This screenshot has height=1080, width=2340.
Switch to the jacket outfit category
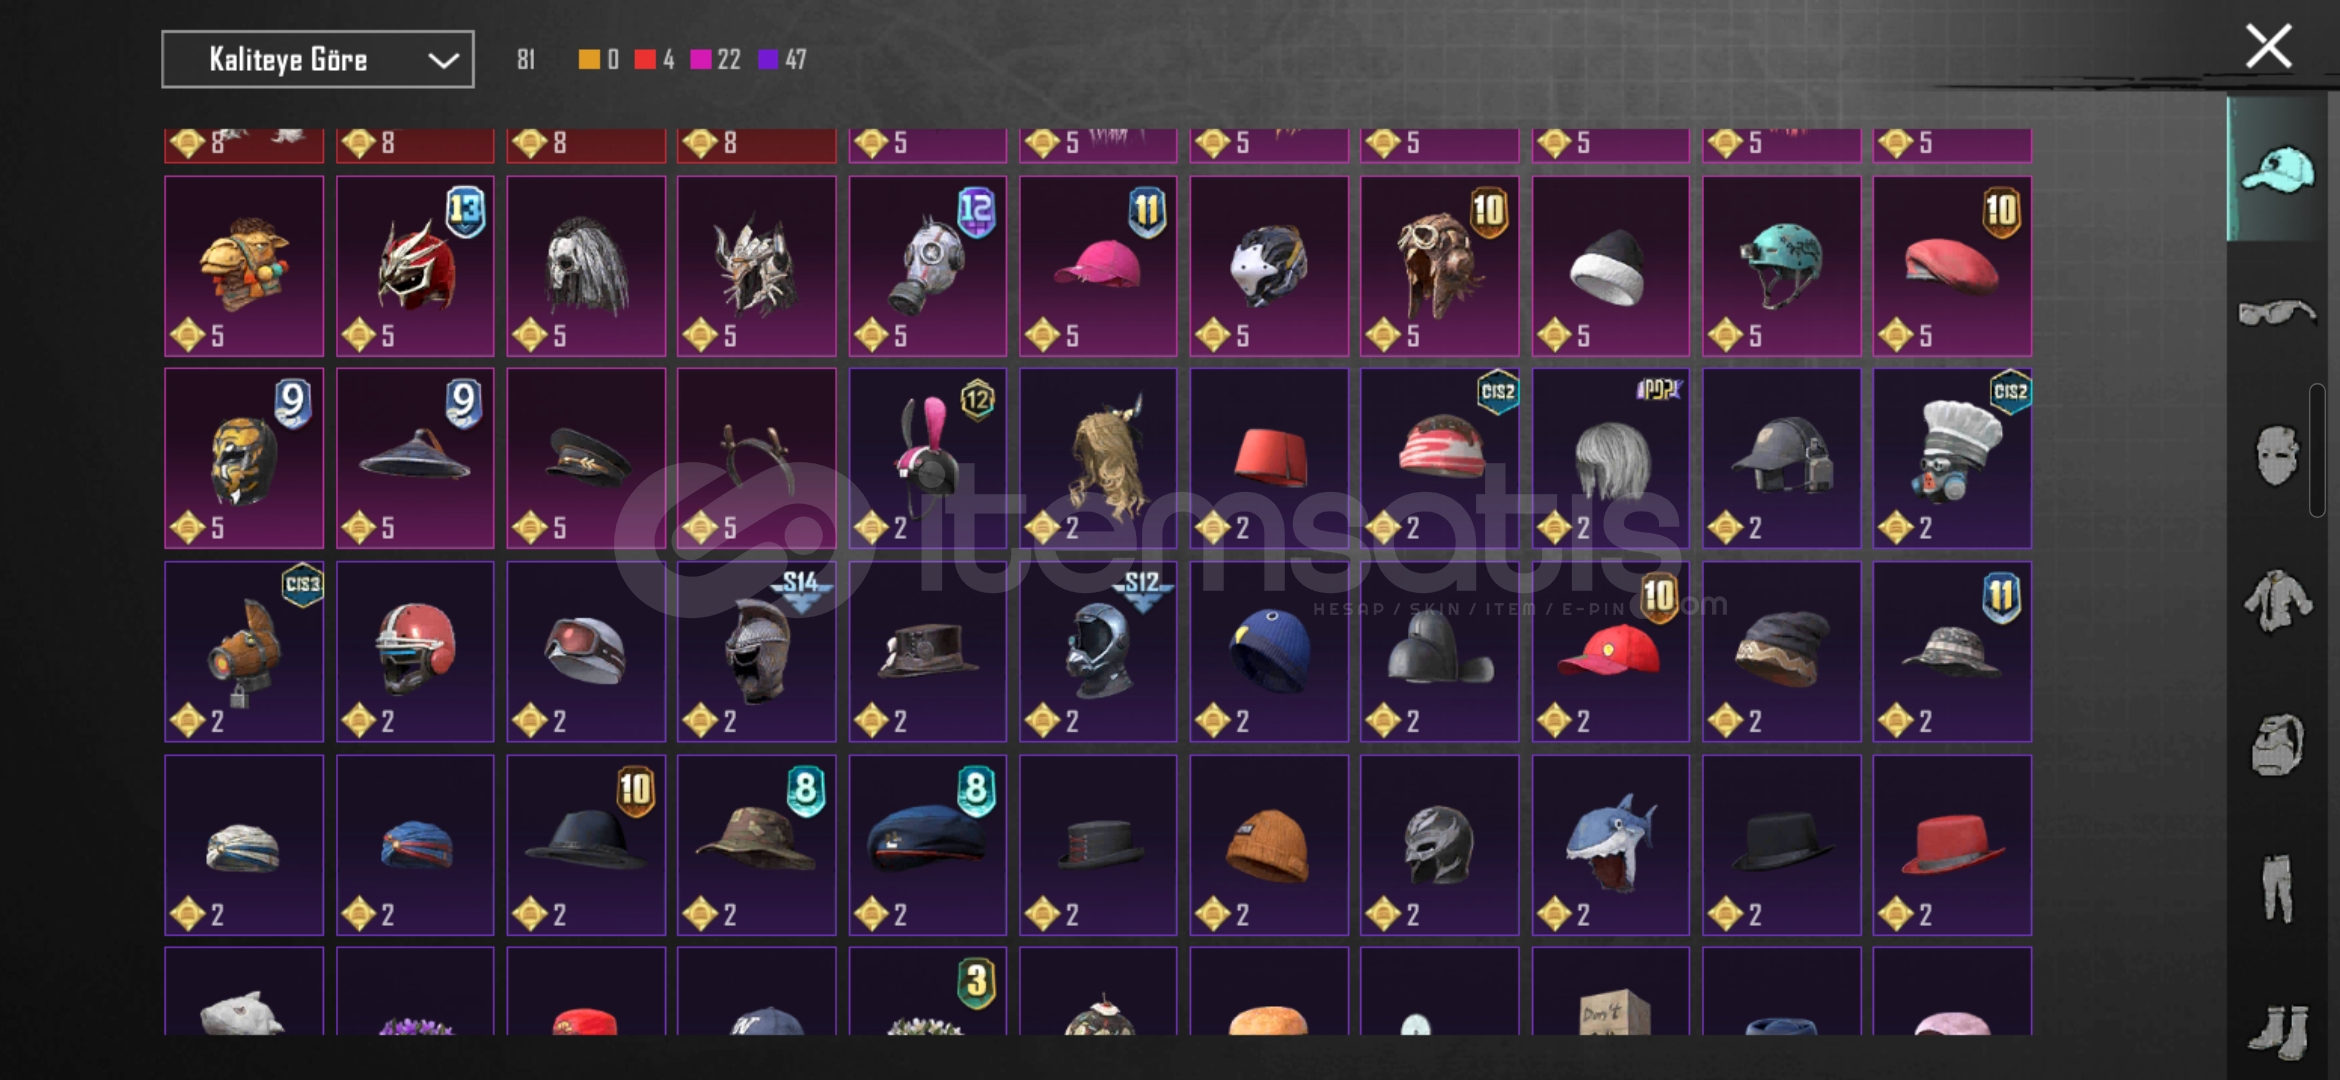(x=2278, y=600)
